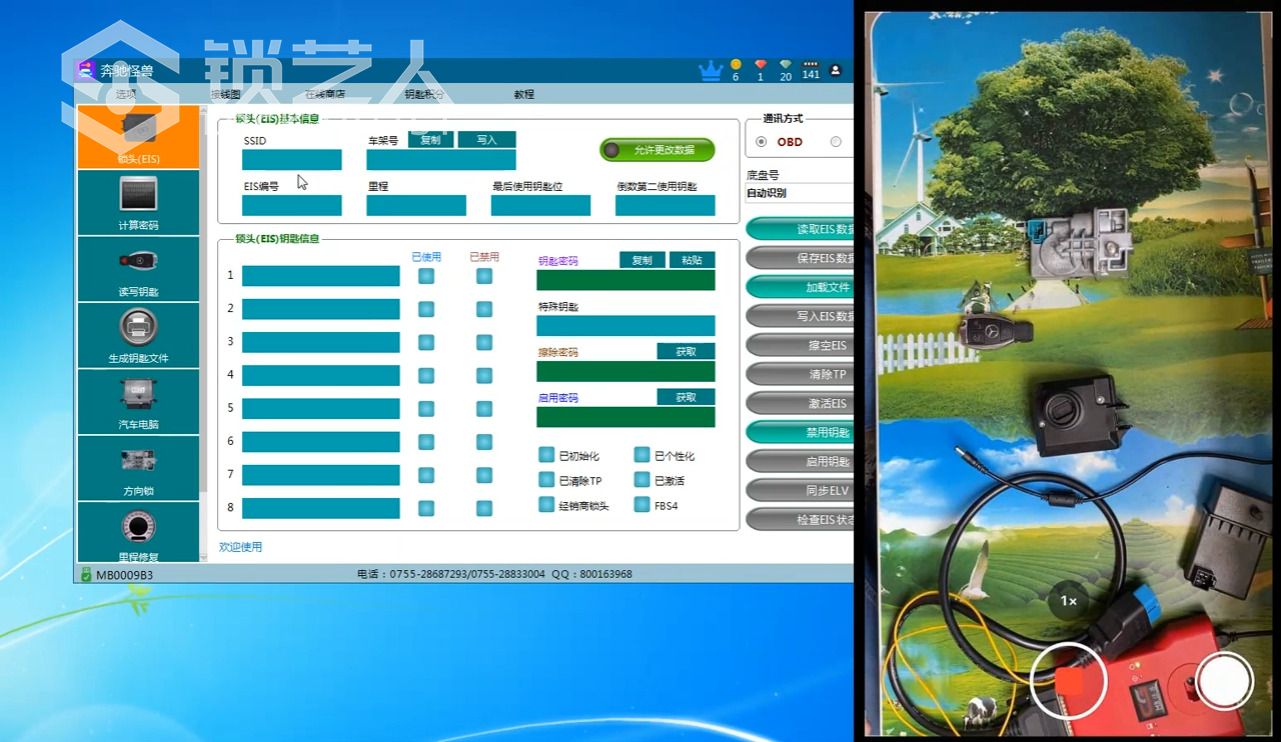Screen dimensions: 1281x742
Task: Click the 读取EIS数据 button
Action: click(800, 229)
